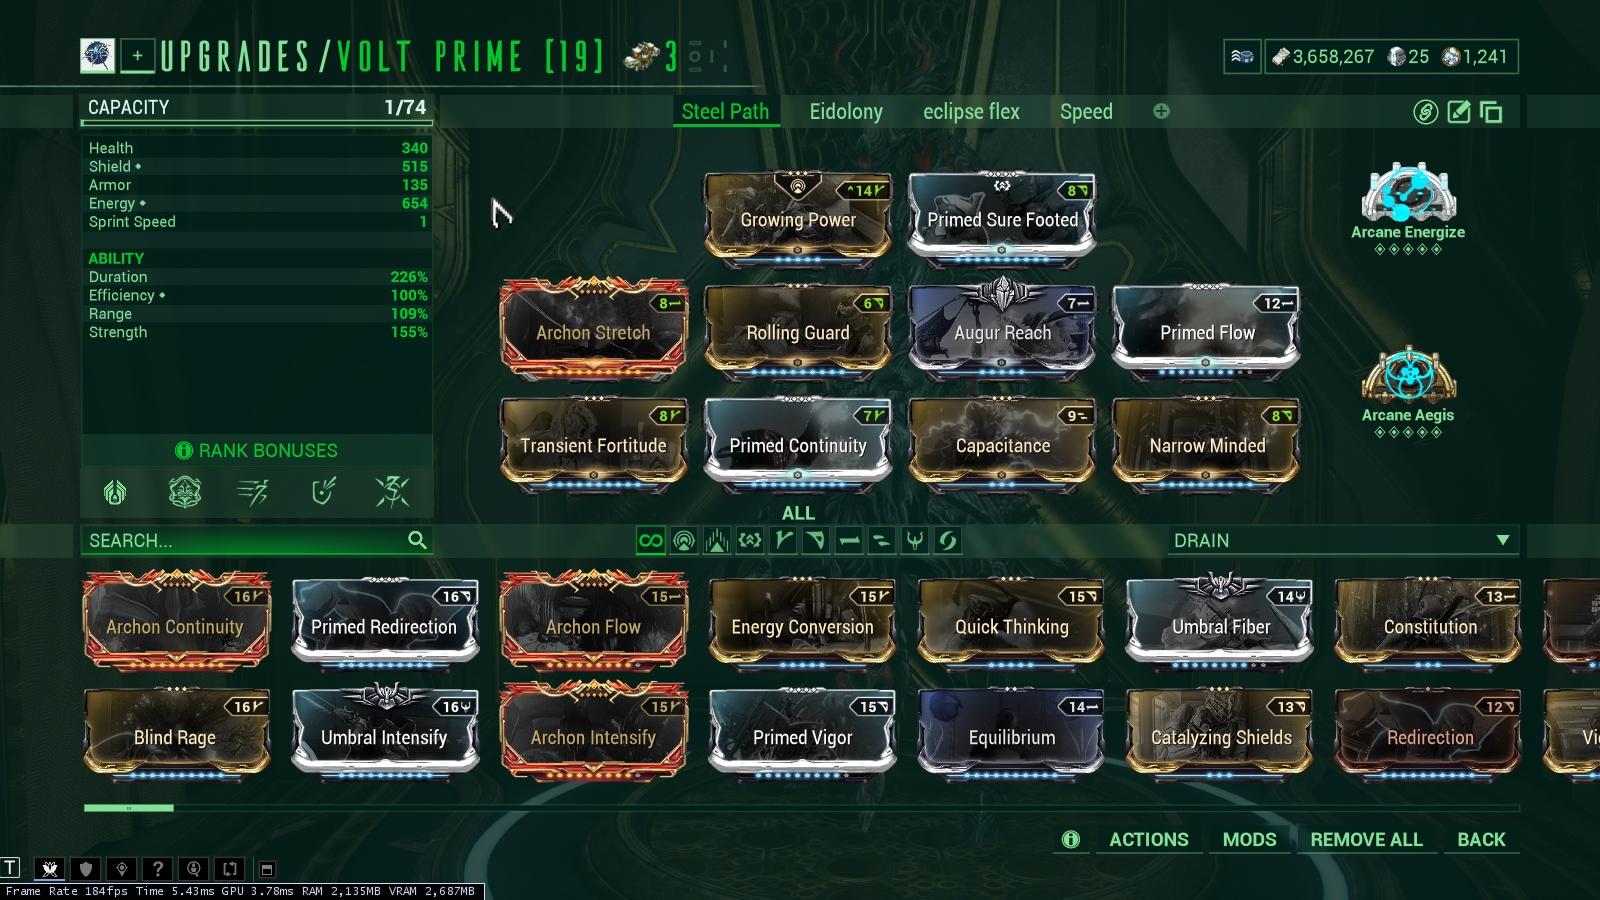Image resolution: width=1600 pixels, height=900 pixels.
Task: Click the copy config icon
Action: point(1491,112)
